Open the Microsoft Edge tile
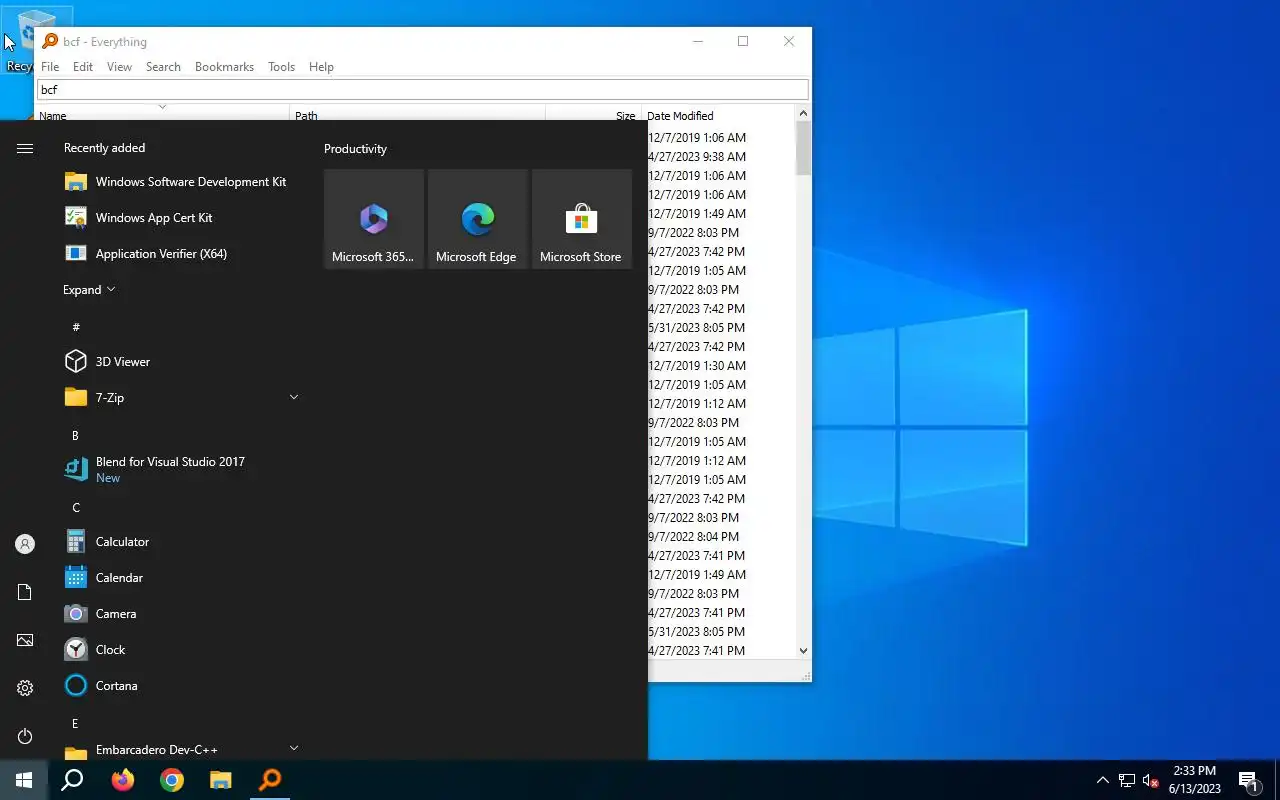Viewport: 1280px width, 800px height. (x=478, y=219)
